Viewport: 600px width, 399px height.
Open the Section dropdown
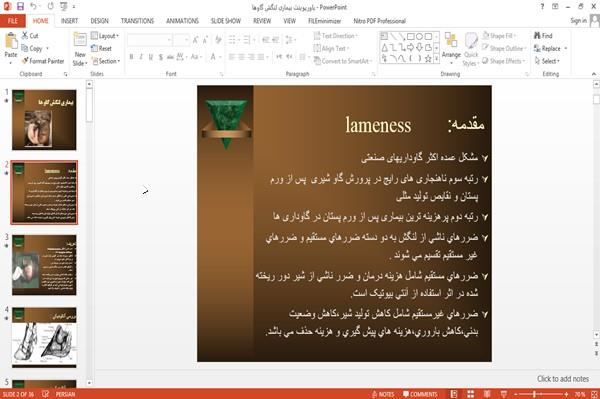106,61
